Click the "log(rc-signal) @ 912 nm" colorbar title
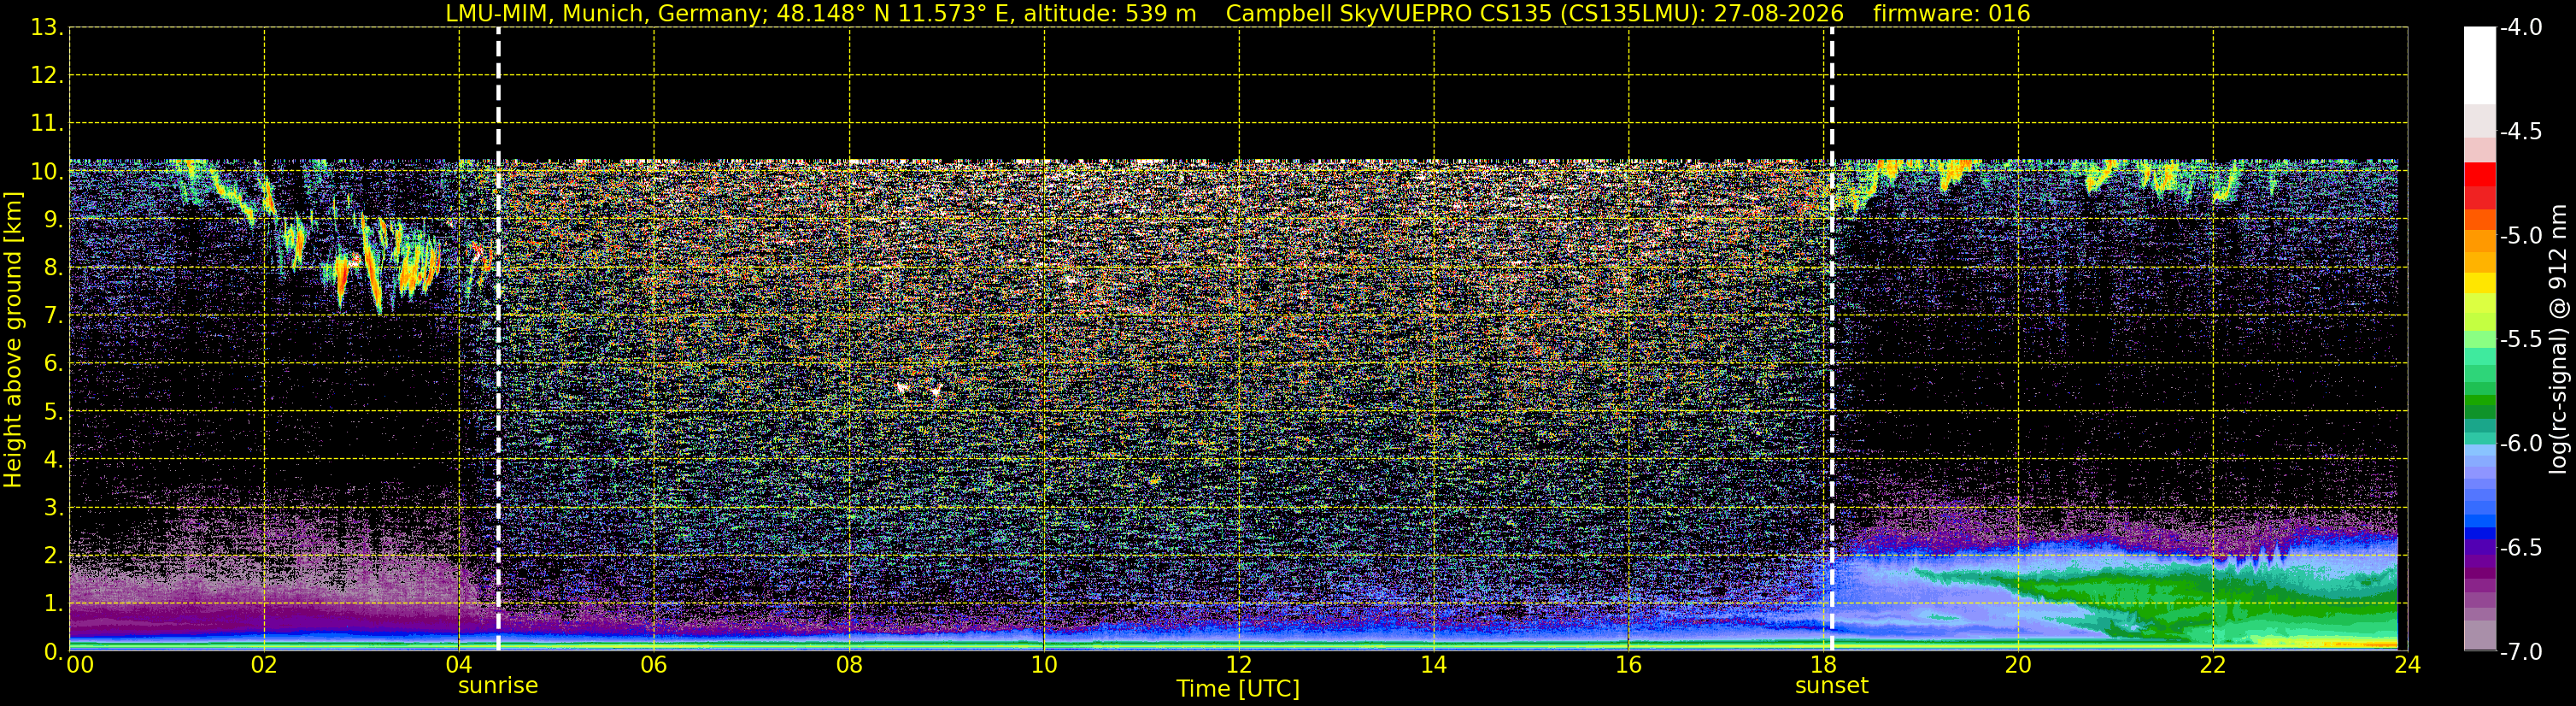This screenshot has width=2576, height=706. tap(2559, 339)
